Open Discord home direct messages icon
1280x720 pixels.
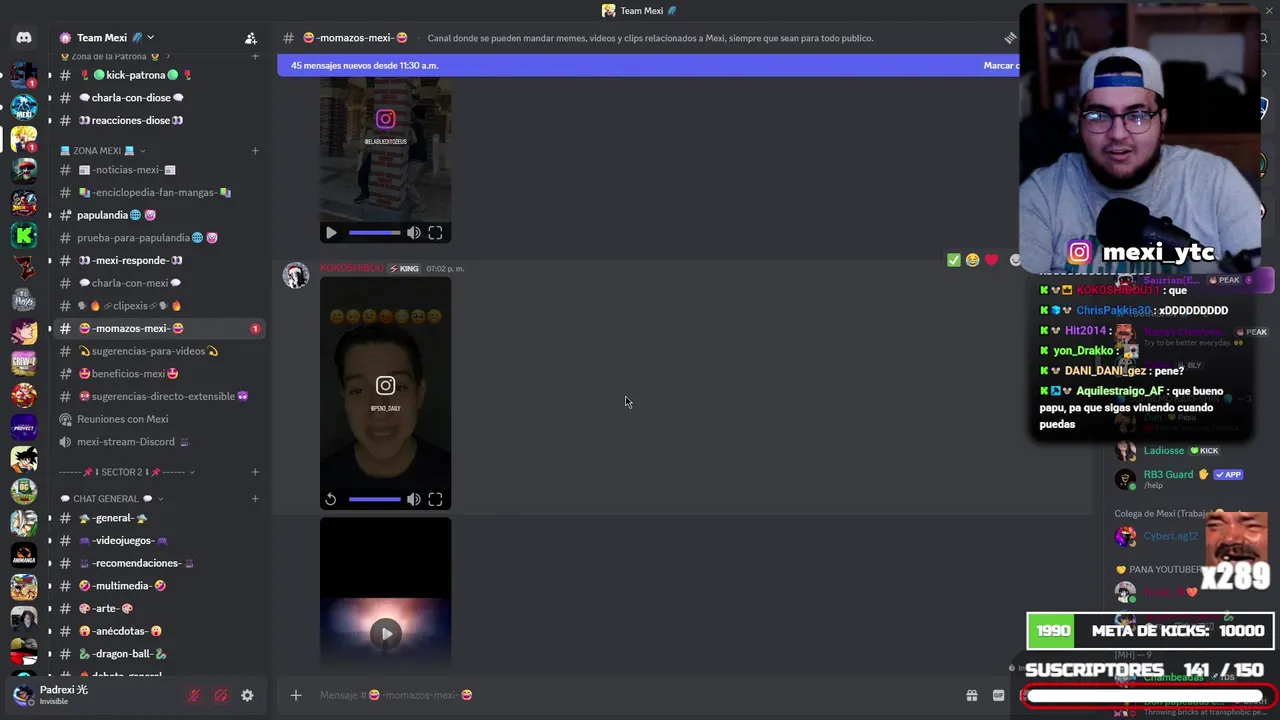[x=24, y=38]
